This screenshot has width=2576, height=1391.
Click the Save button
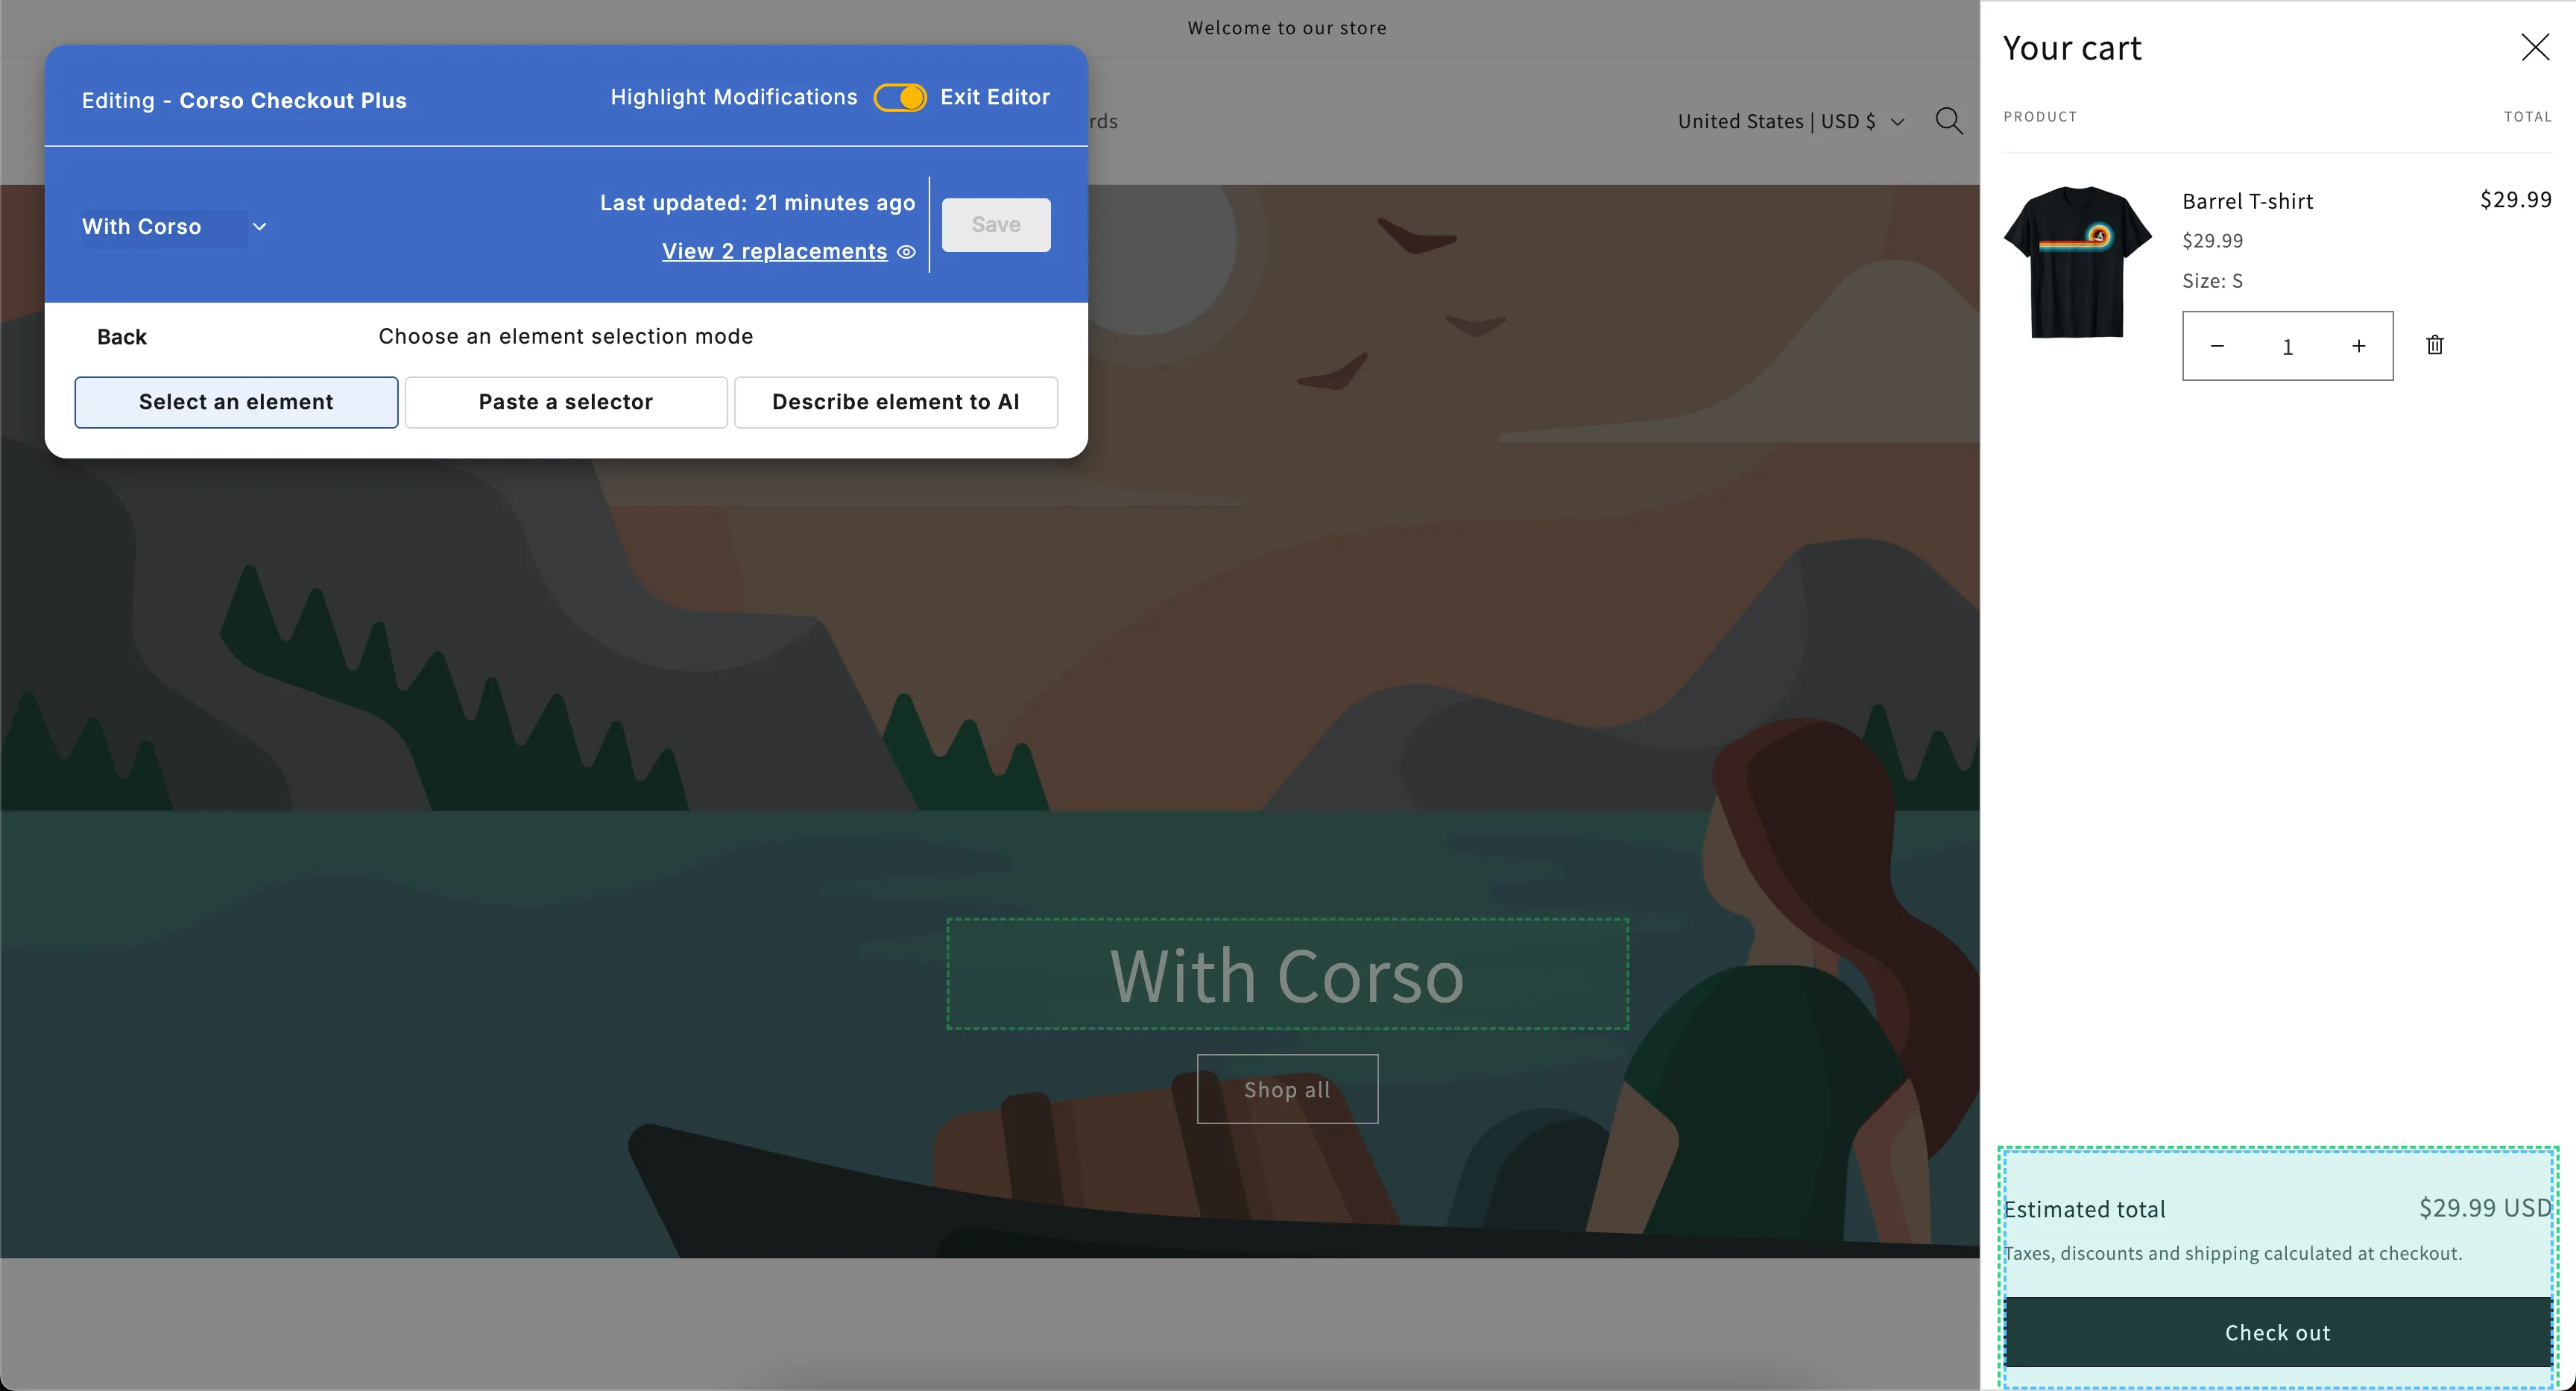click(996, 225)
